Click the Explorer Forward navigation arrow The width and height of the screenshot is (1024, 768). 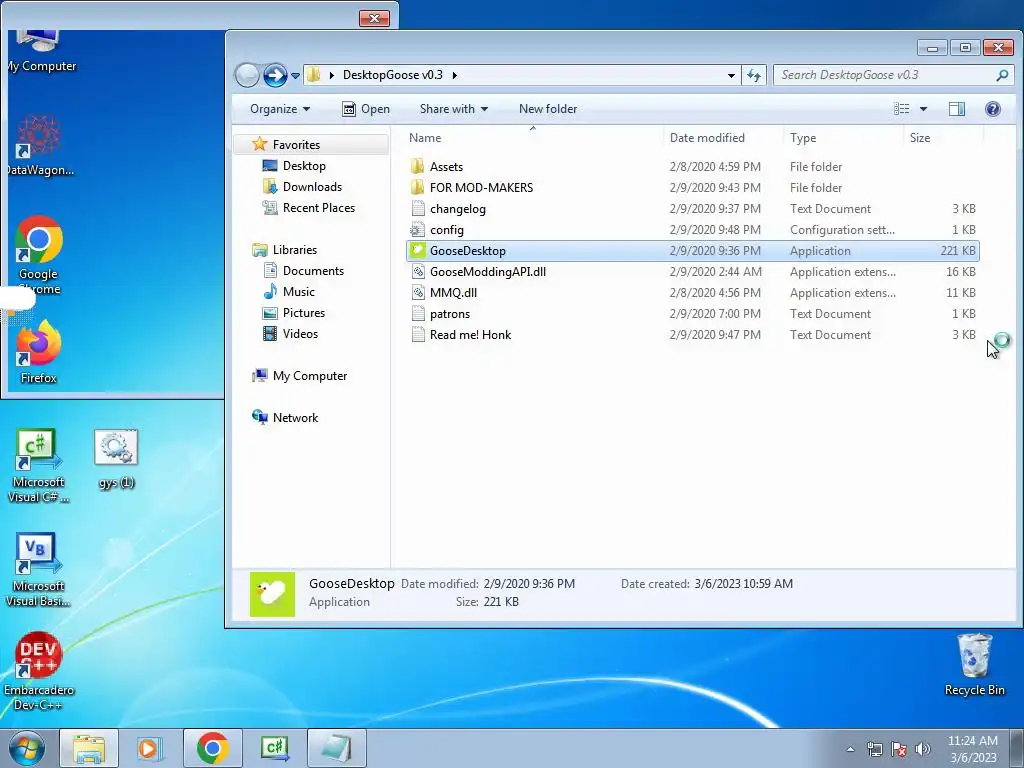click(275, 75)
